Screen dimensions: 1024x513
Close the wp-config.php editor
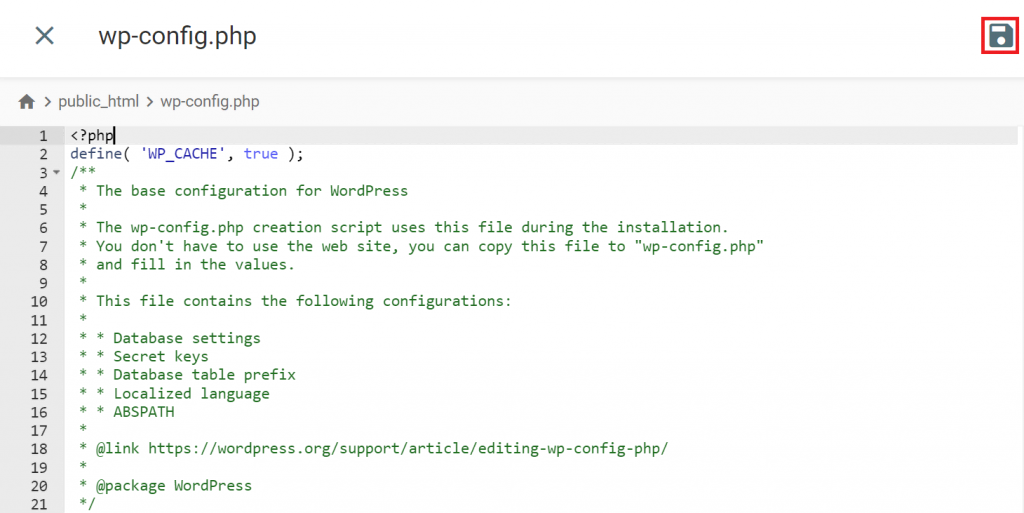pos(44,36)
